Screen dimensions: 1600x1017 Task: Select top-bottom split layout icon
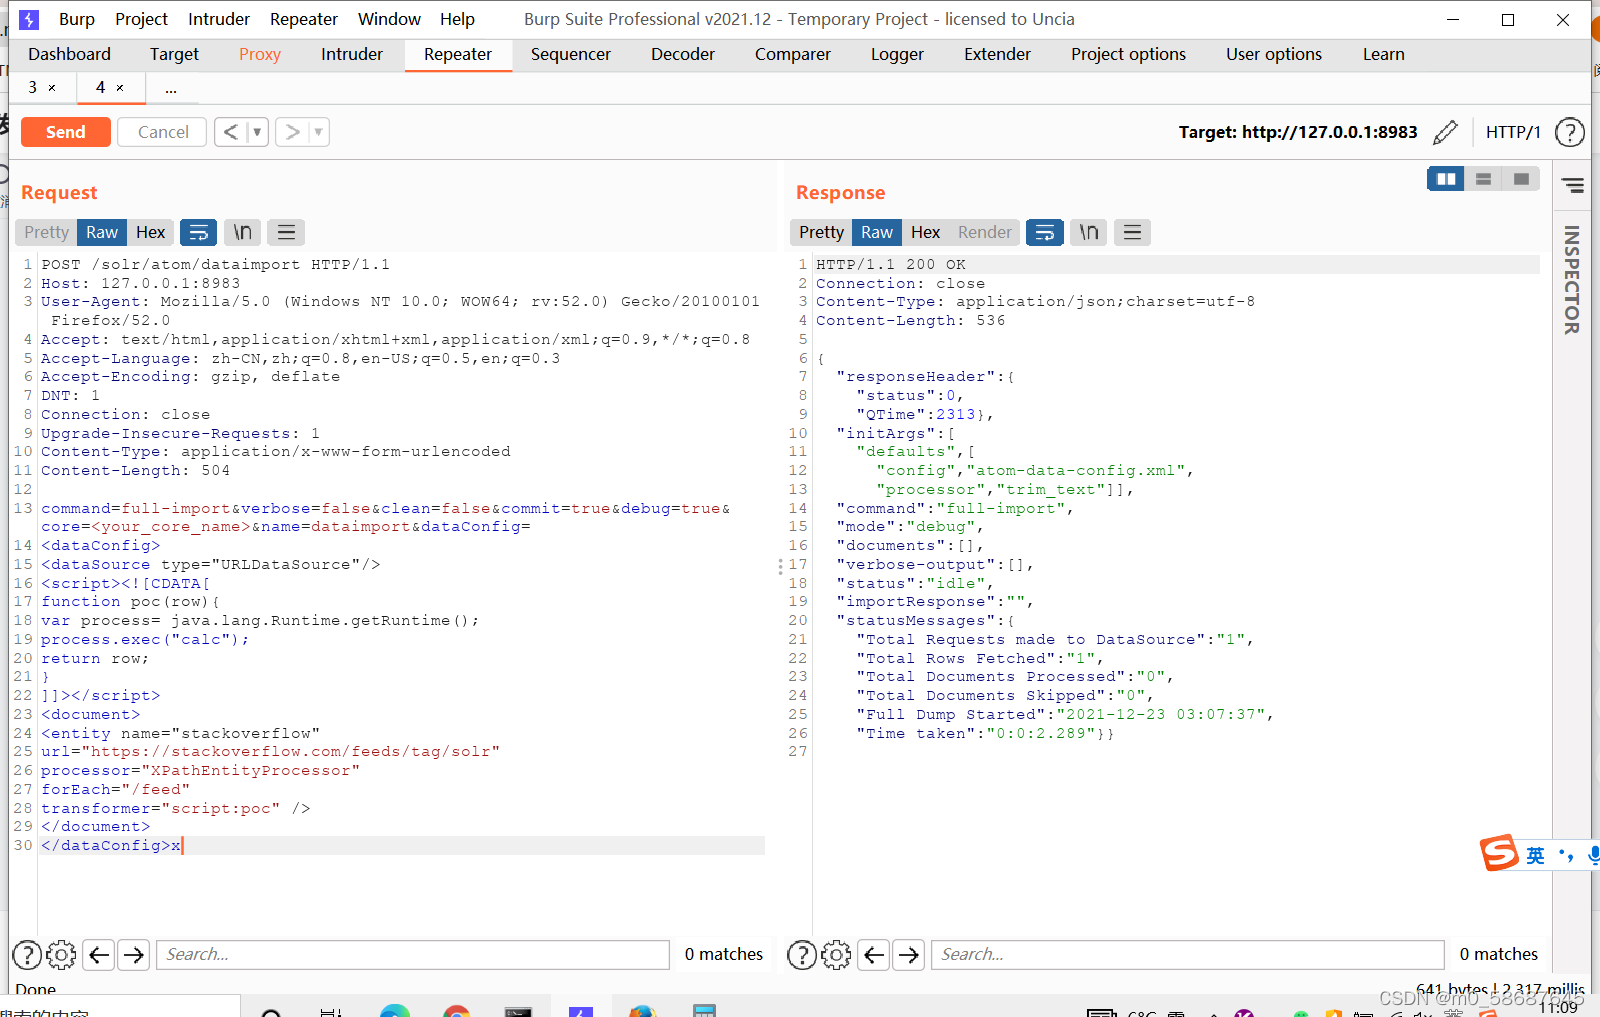[x=1484, y=179]
